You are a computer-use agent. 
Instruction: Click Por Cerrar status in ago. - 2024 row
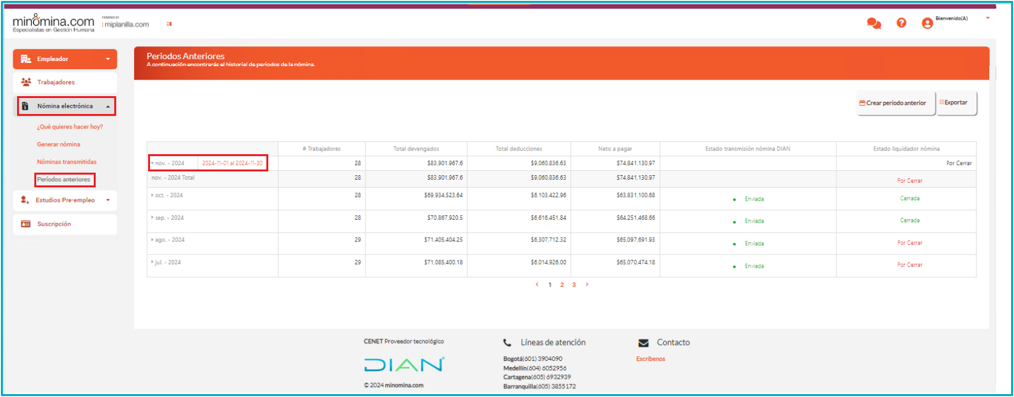909,242
